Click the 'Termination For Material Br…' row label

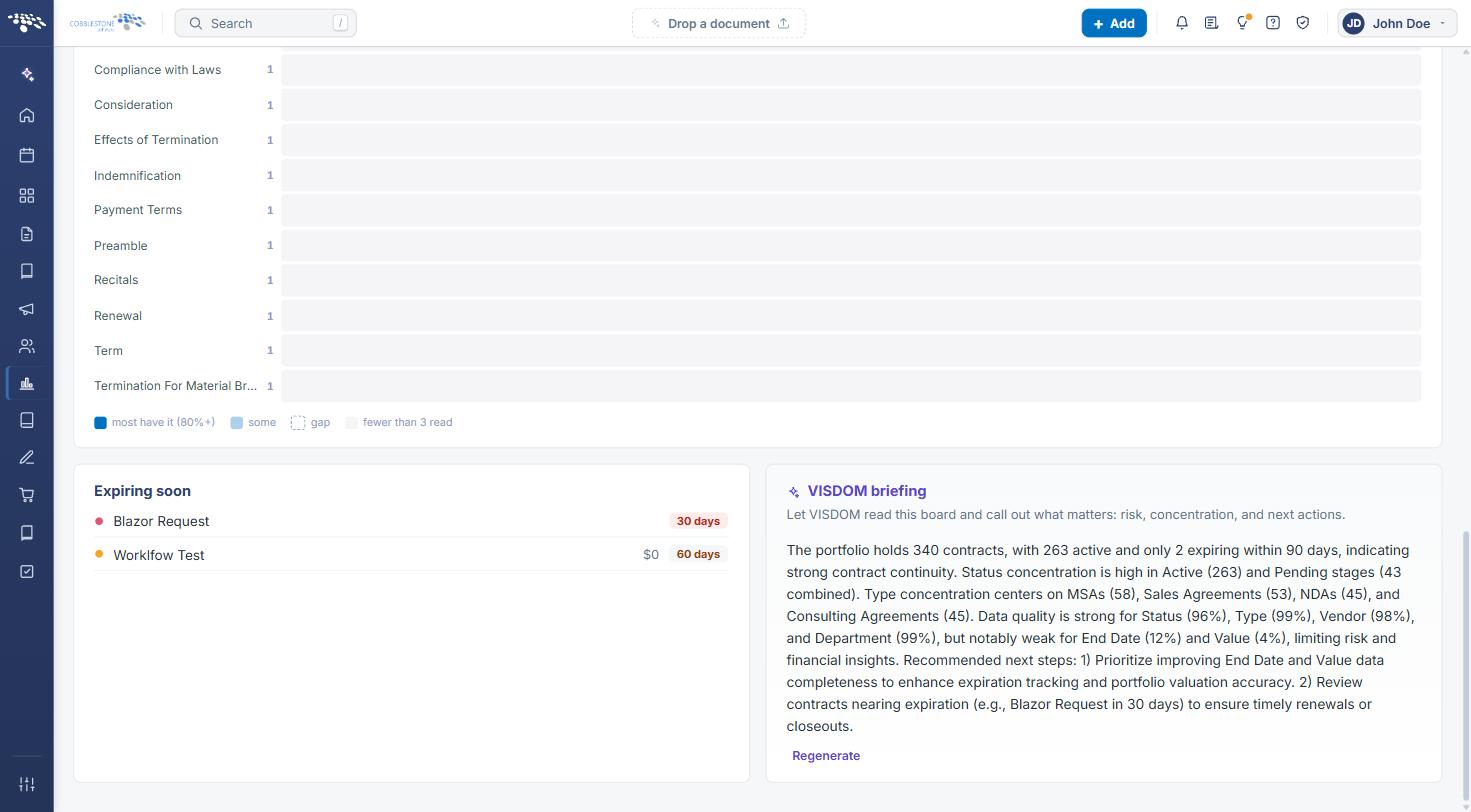click(x=175, y=386)
